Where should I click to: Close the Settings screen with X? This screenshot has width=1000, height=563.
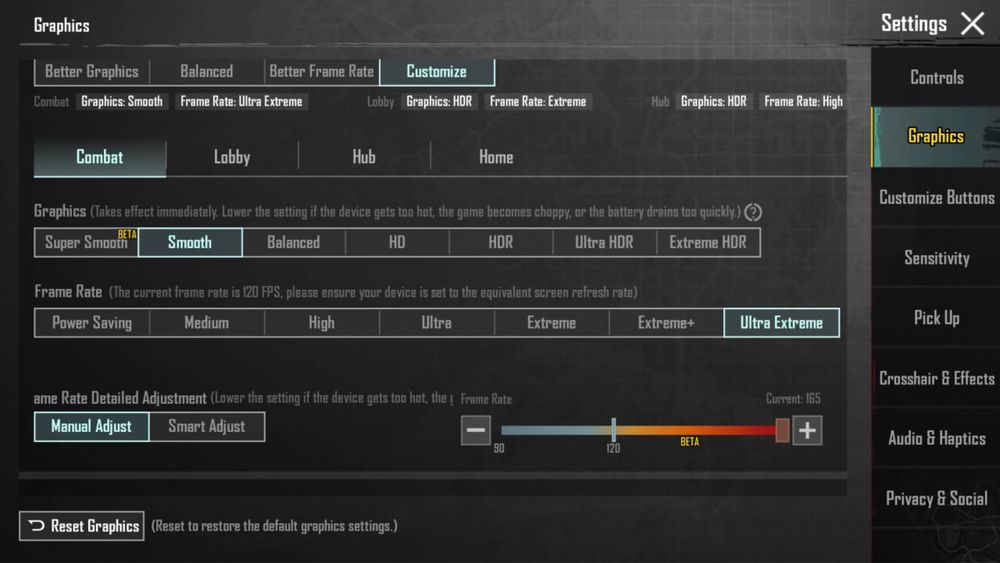[x=973, y=24]
